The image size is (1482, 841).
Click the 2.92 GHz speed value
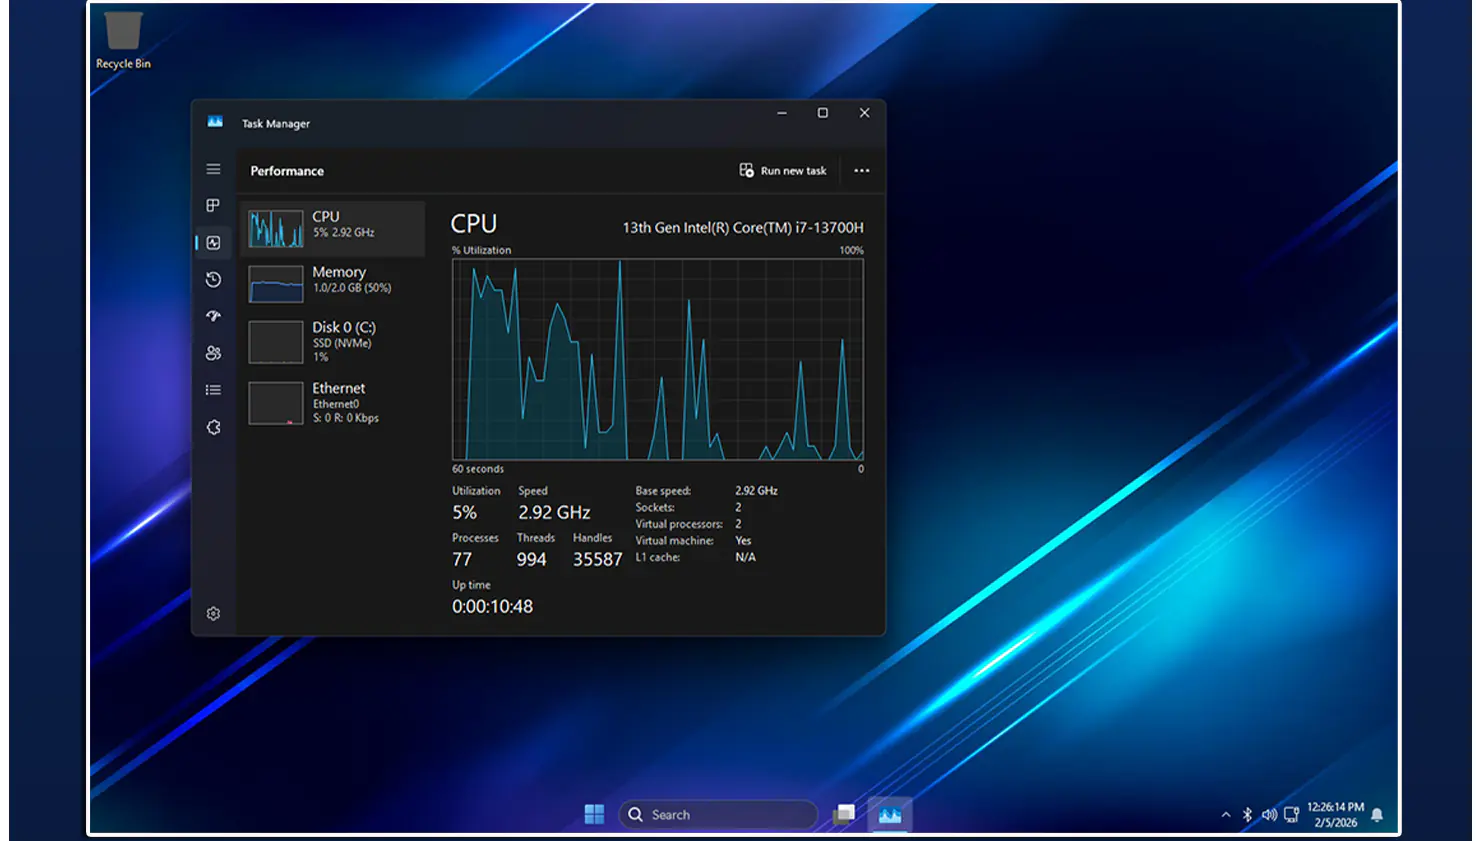point(554,513)
